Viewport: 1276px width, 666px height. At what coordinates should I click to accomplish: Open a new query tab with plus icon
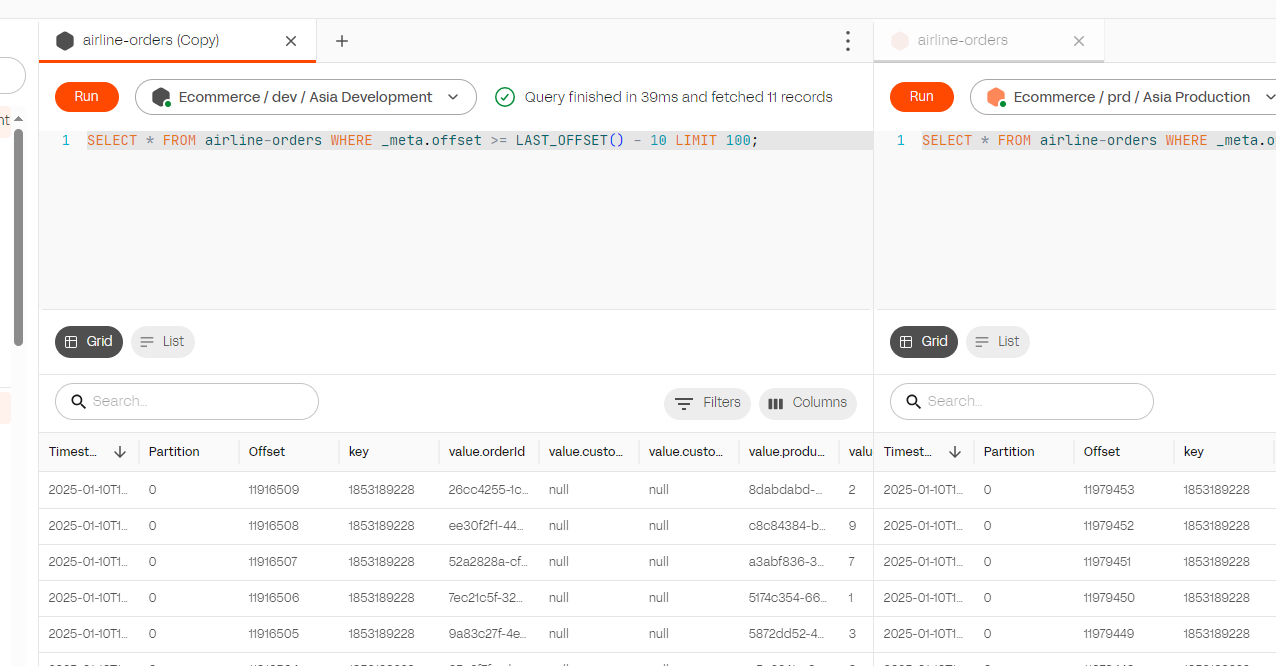click(342, 41)
